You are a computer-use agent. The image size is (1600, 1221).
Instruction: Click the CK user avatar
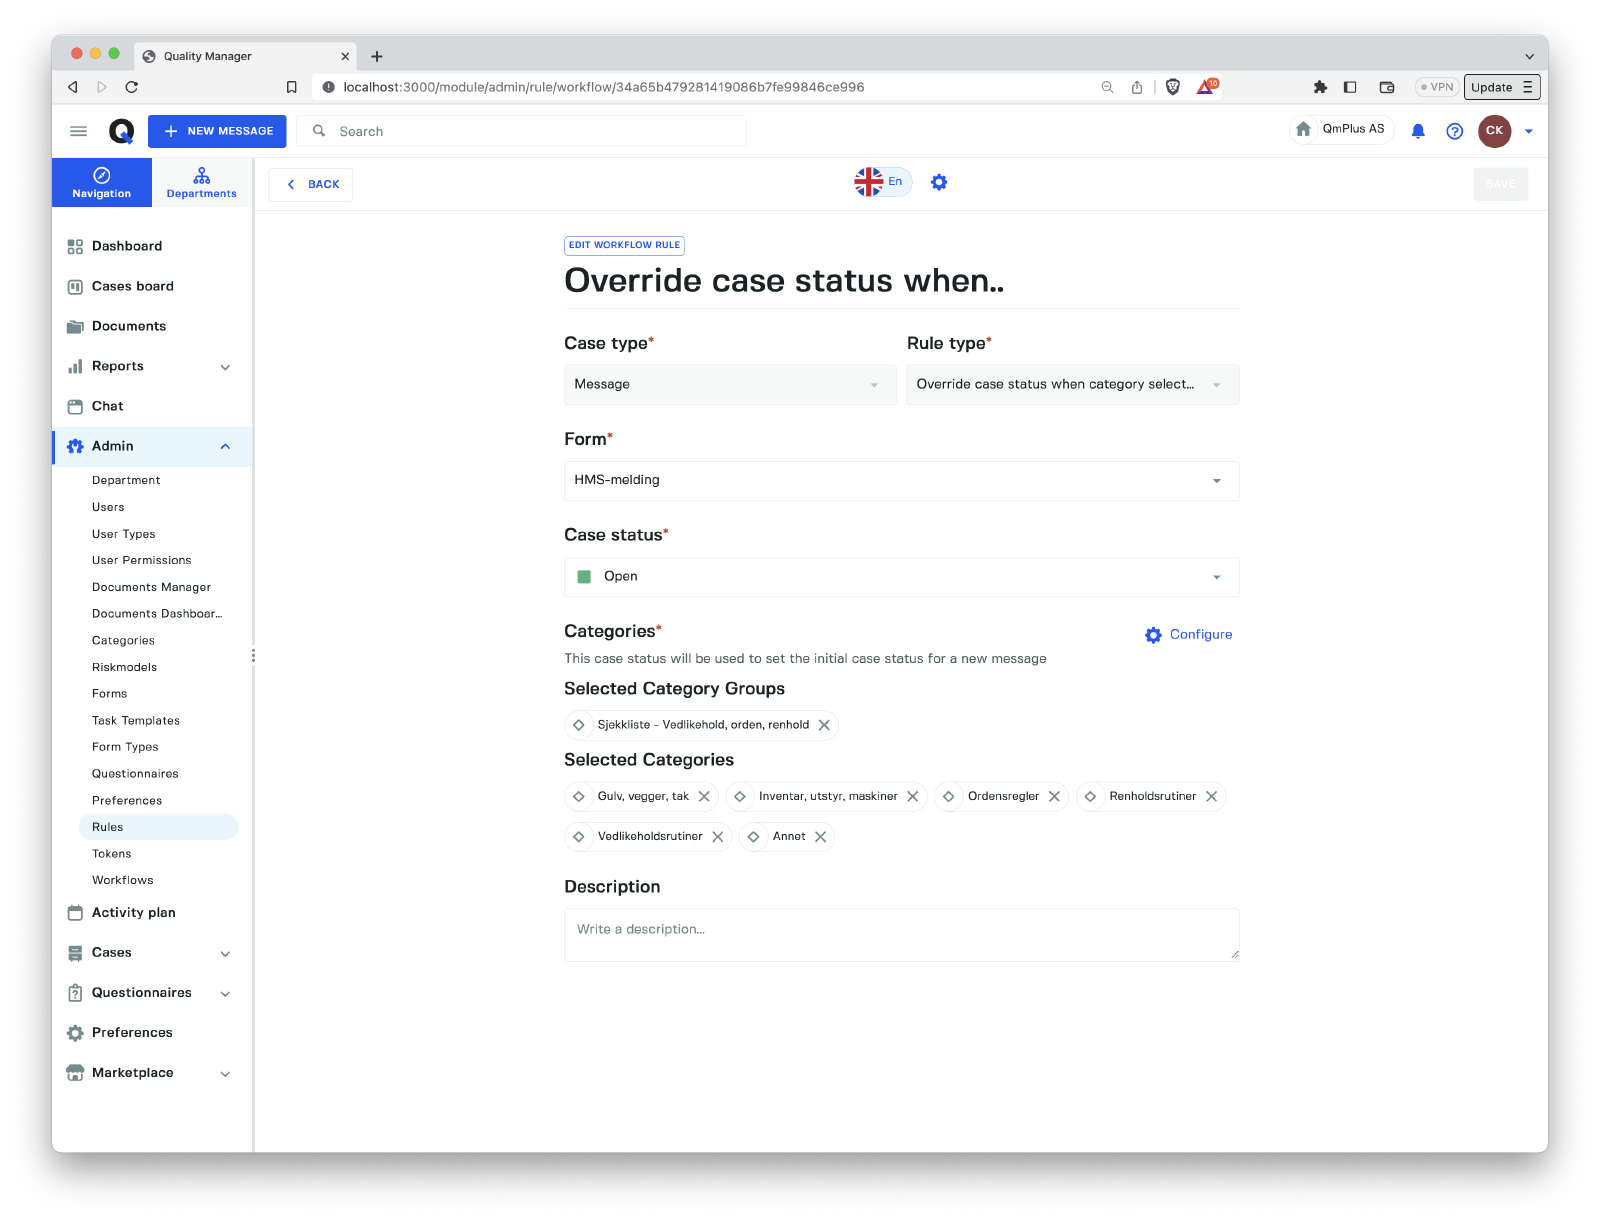pyautogui.click(x=1494, y=131)
